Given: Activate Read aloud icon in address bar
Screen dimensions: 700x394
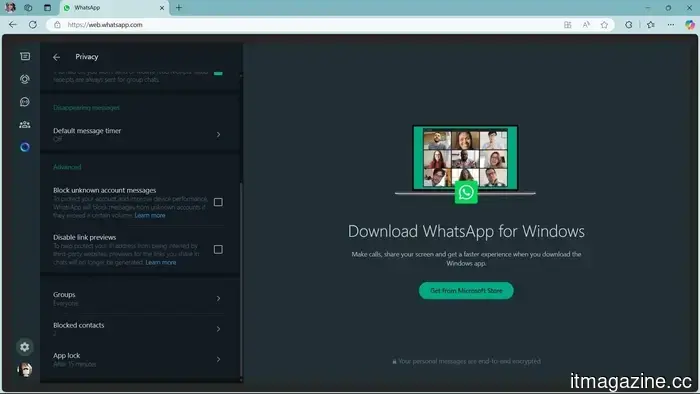Looking at the screenshot, I should pyautogui.click(x=586, y=25).
